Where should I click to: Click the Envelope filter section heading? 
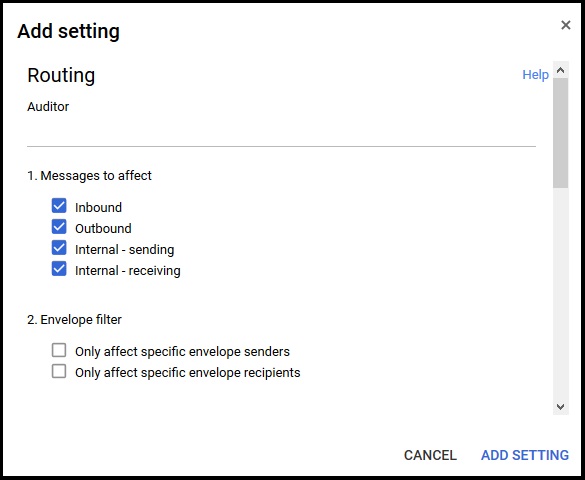[x=74, y=320]
